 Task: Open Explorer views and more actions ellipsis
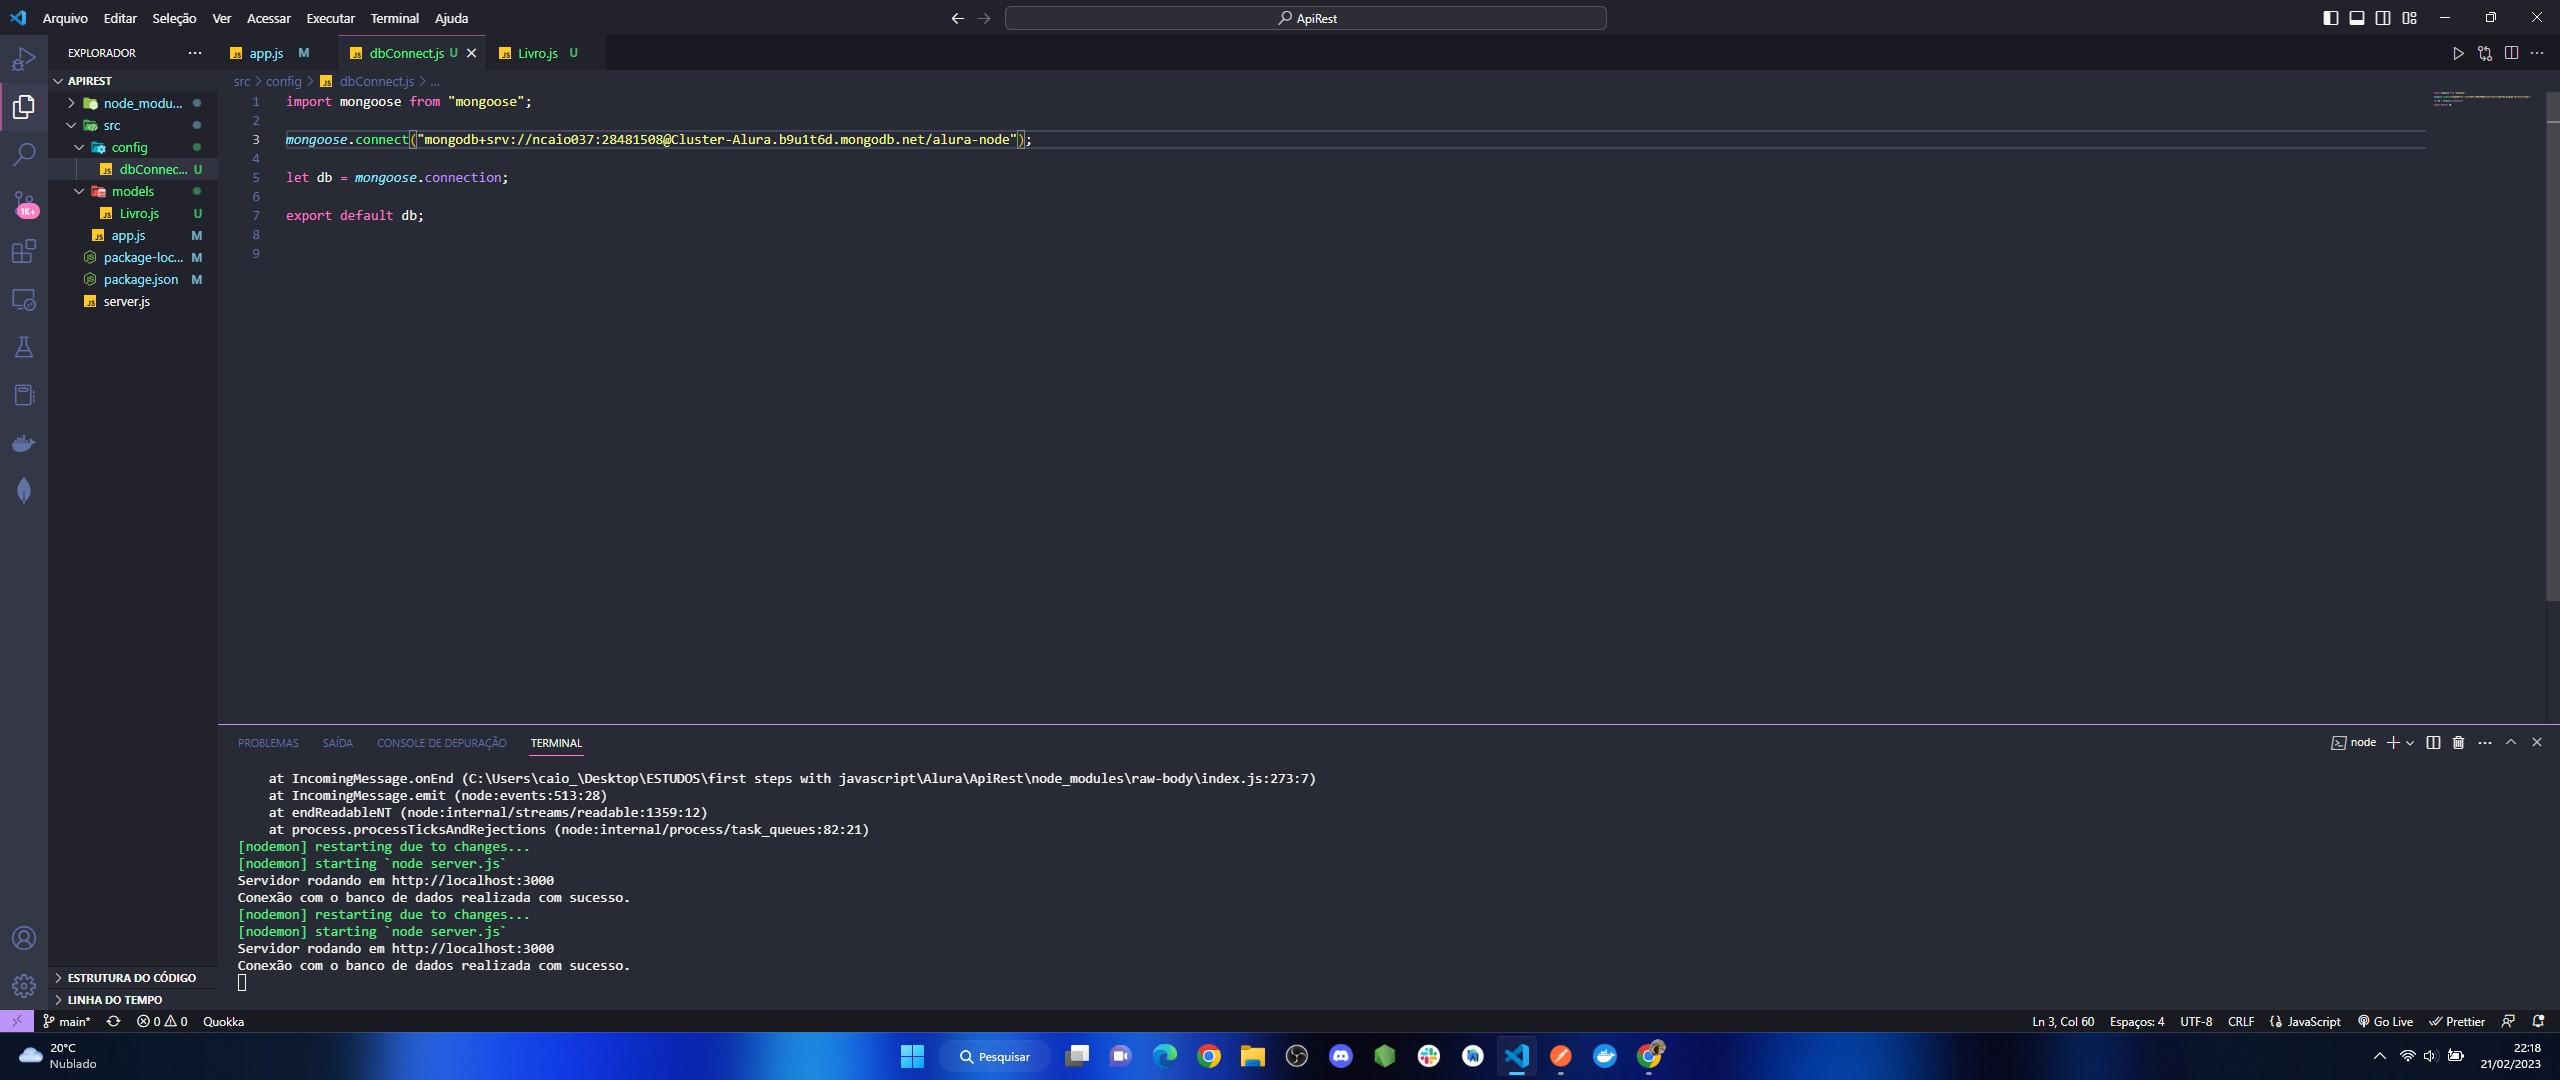[x=194, y=53]
